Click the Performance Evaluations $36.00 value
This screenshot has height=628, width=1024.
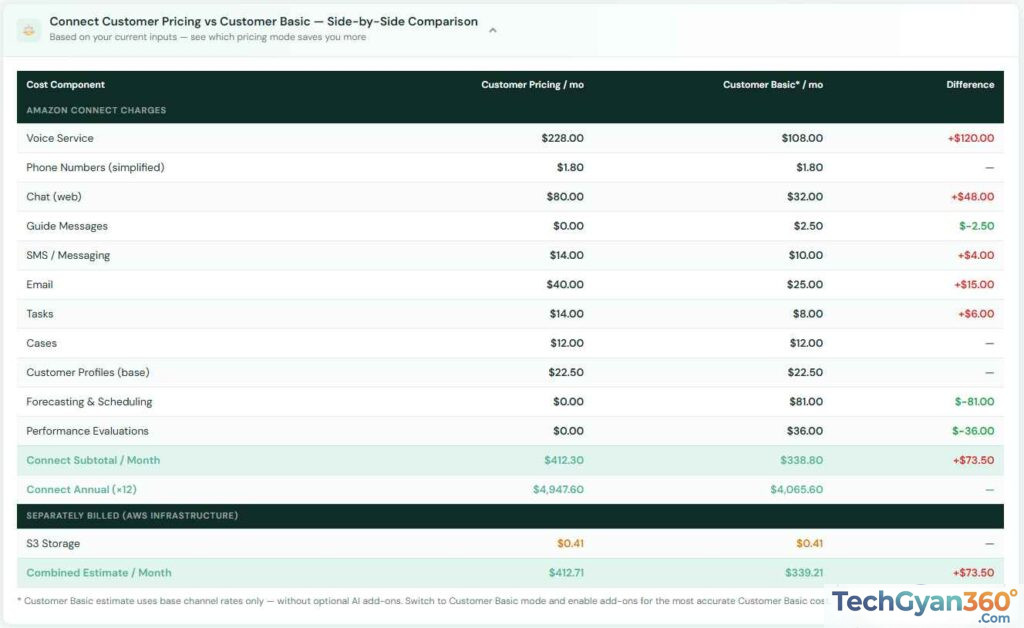(805, 432)
